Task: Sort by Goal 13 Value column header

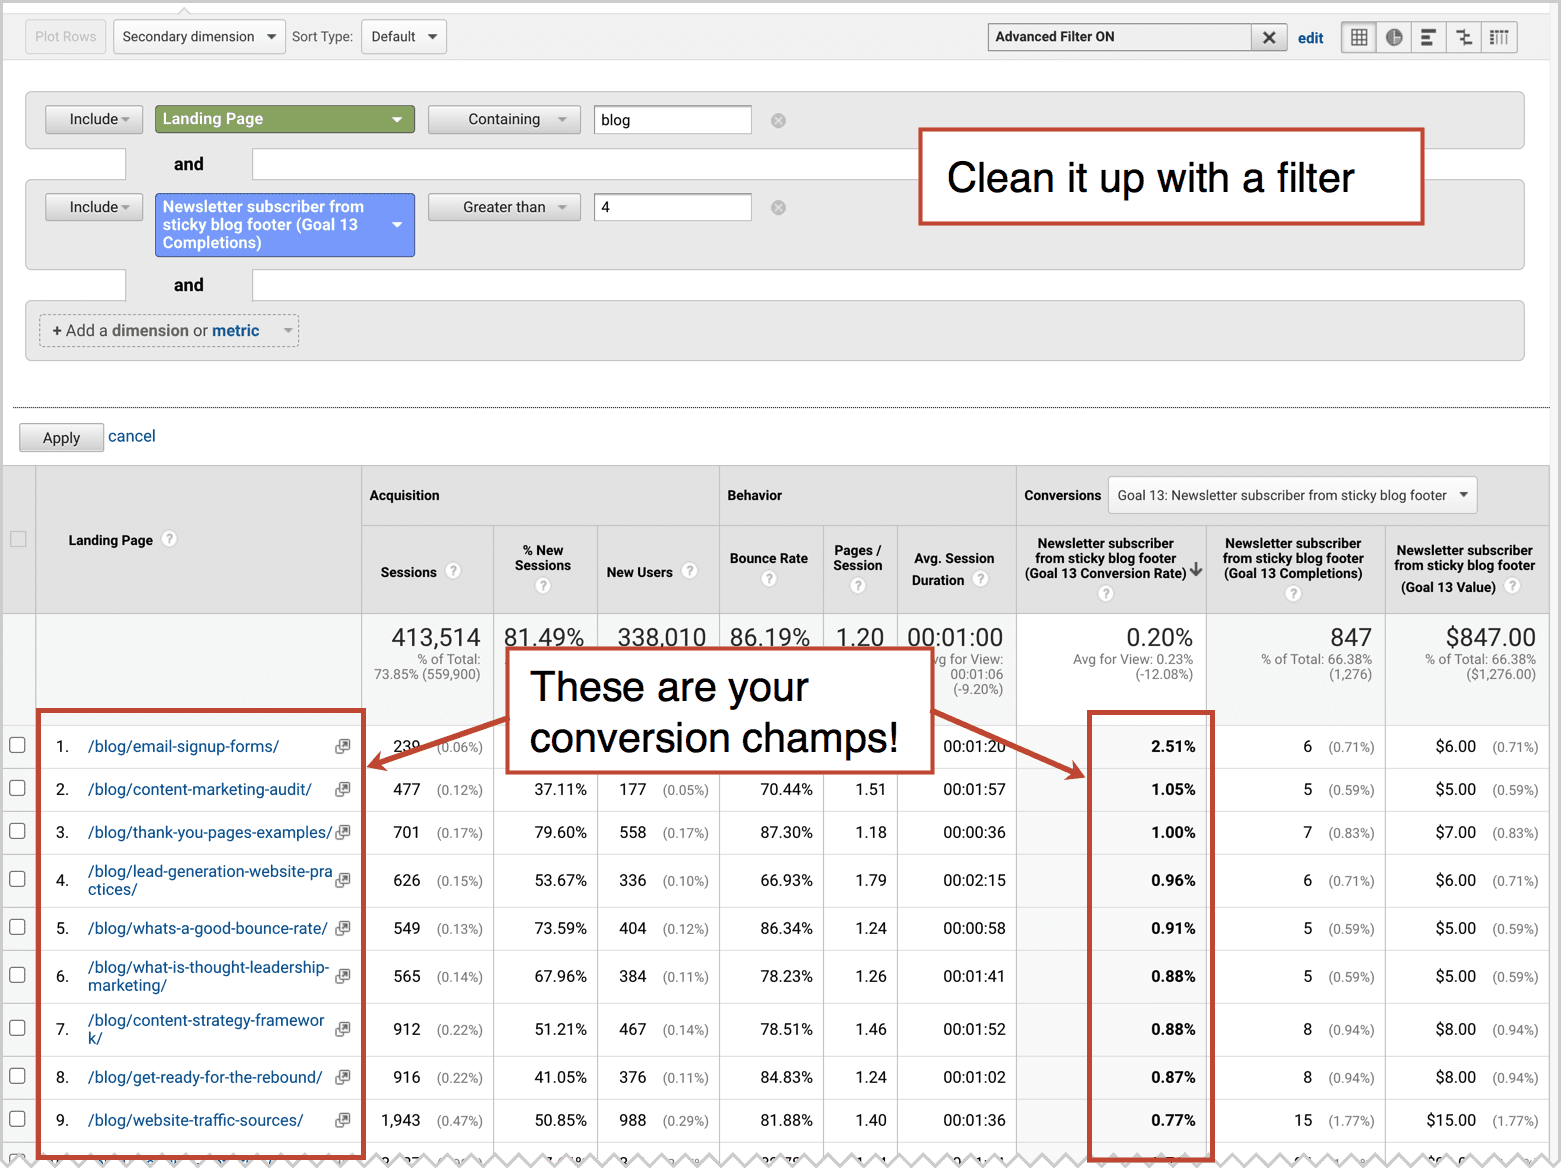Action: (x=1464, y=568)
